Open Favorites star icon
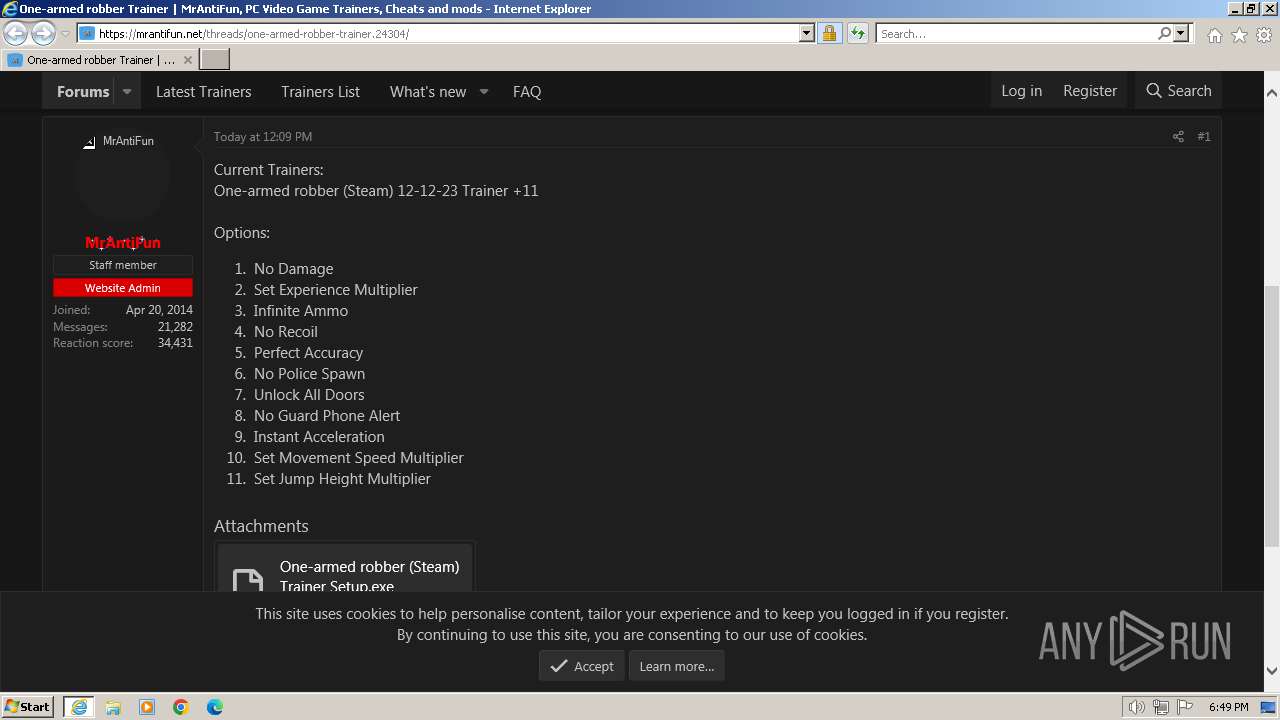The width and height of the screenshot is (1280, 720). point(1239,35)
